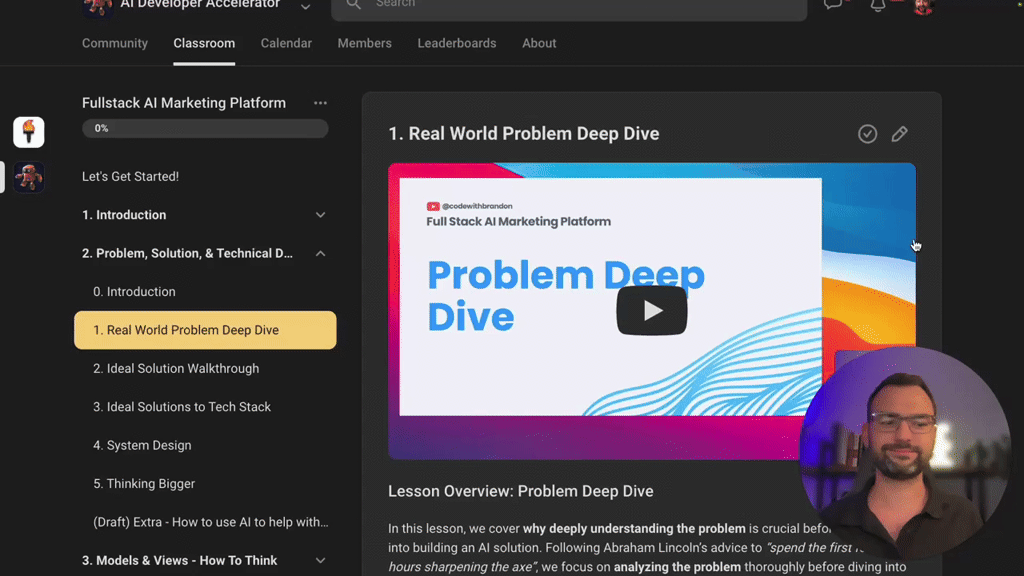The height and width of the screenshot is (576, 1024).
Task: Click the 0% course progress bar
Action: click(205, 129)
